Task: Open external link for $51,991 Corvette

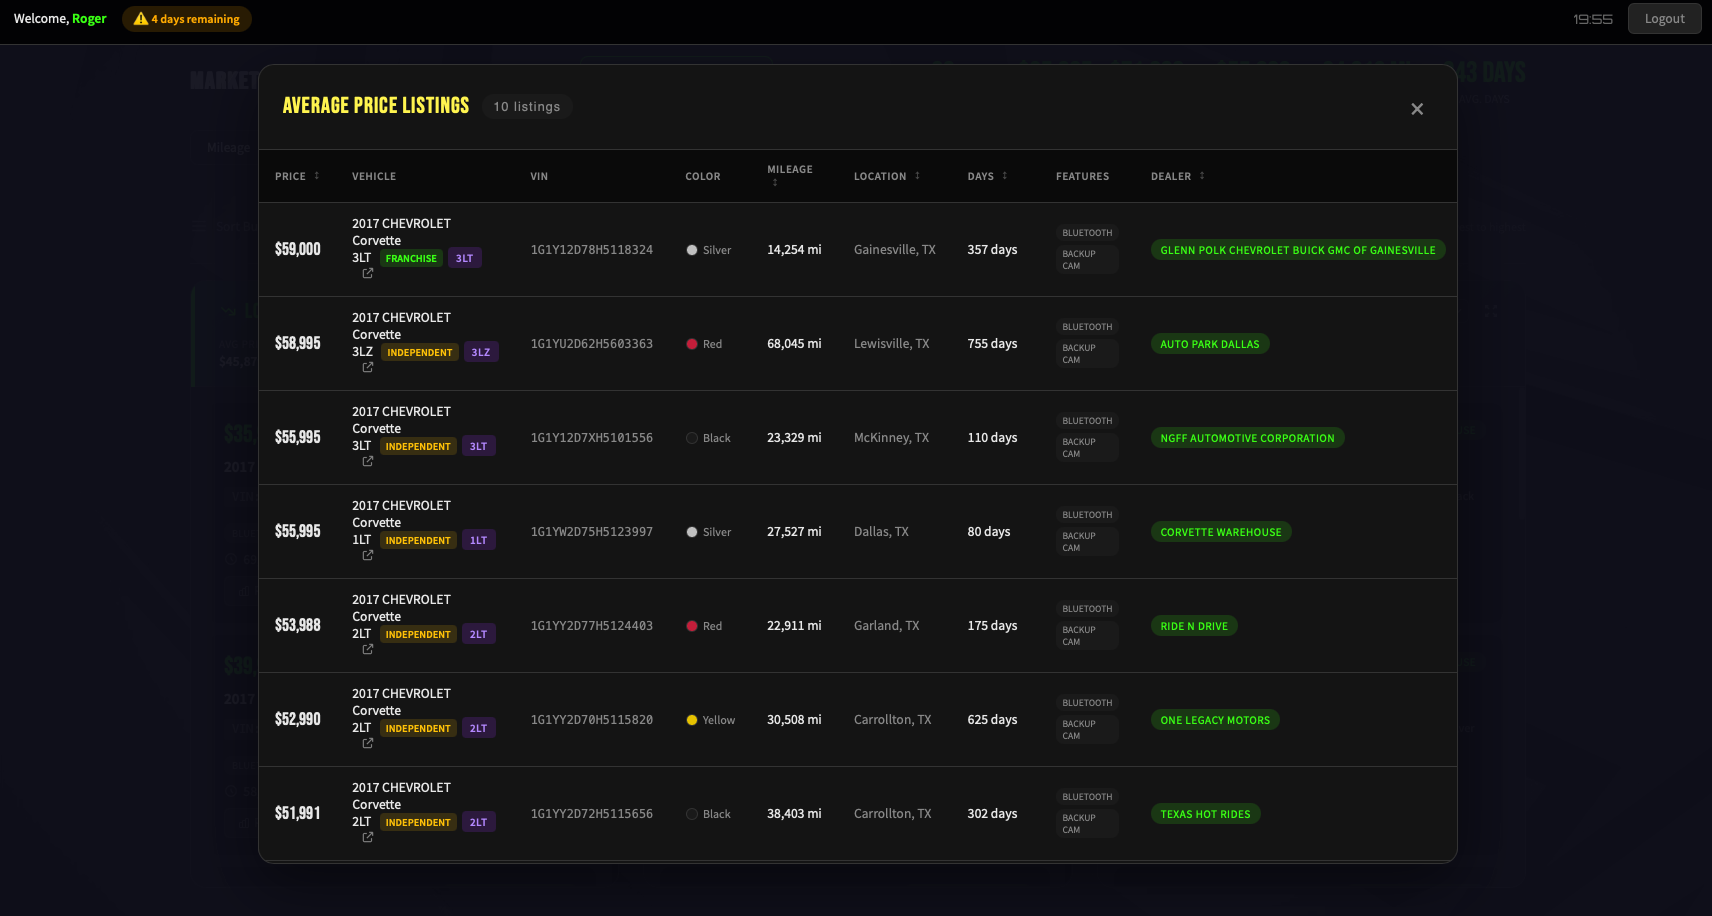Action: point(368,838)
